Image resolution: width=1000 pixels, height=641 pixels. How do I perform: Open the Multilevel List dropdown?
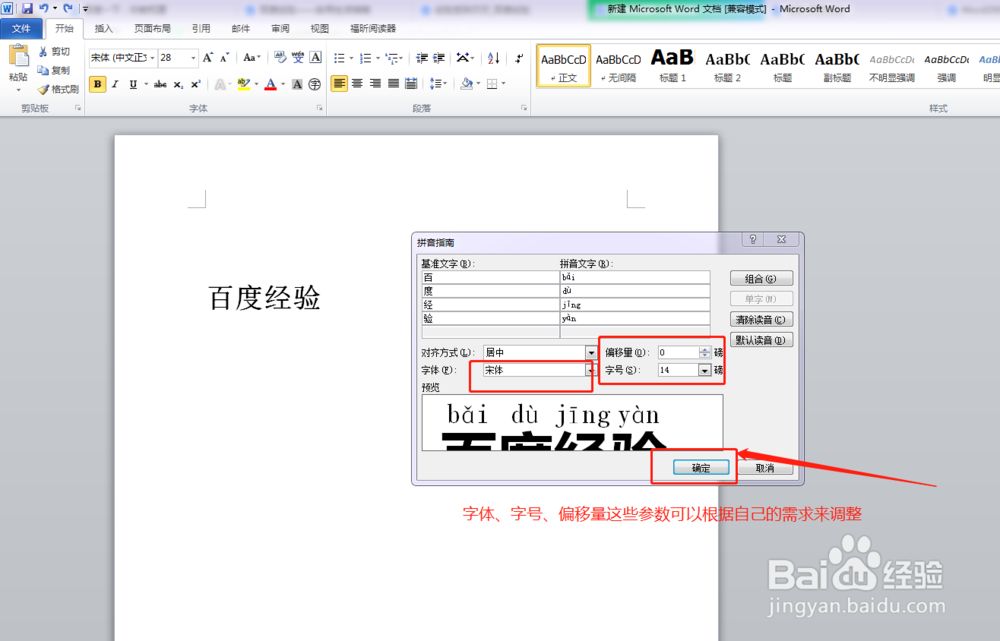point(394,58)
